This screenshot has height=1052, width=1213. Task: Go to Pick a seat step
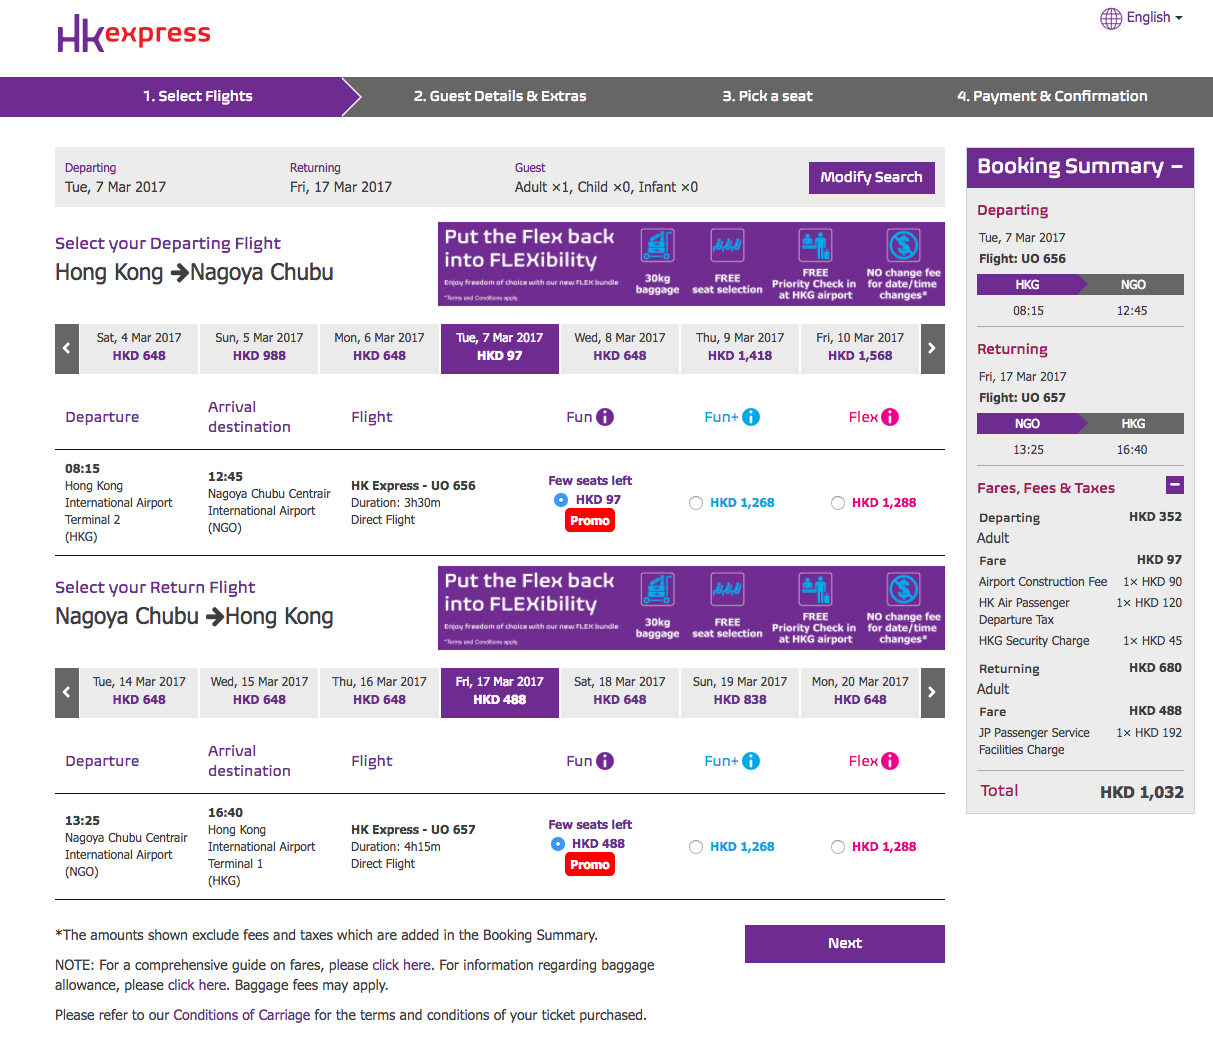click(767, 96)
